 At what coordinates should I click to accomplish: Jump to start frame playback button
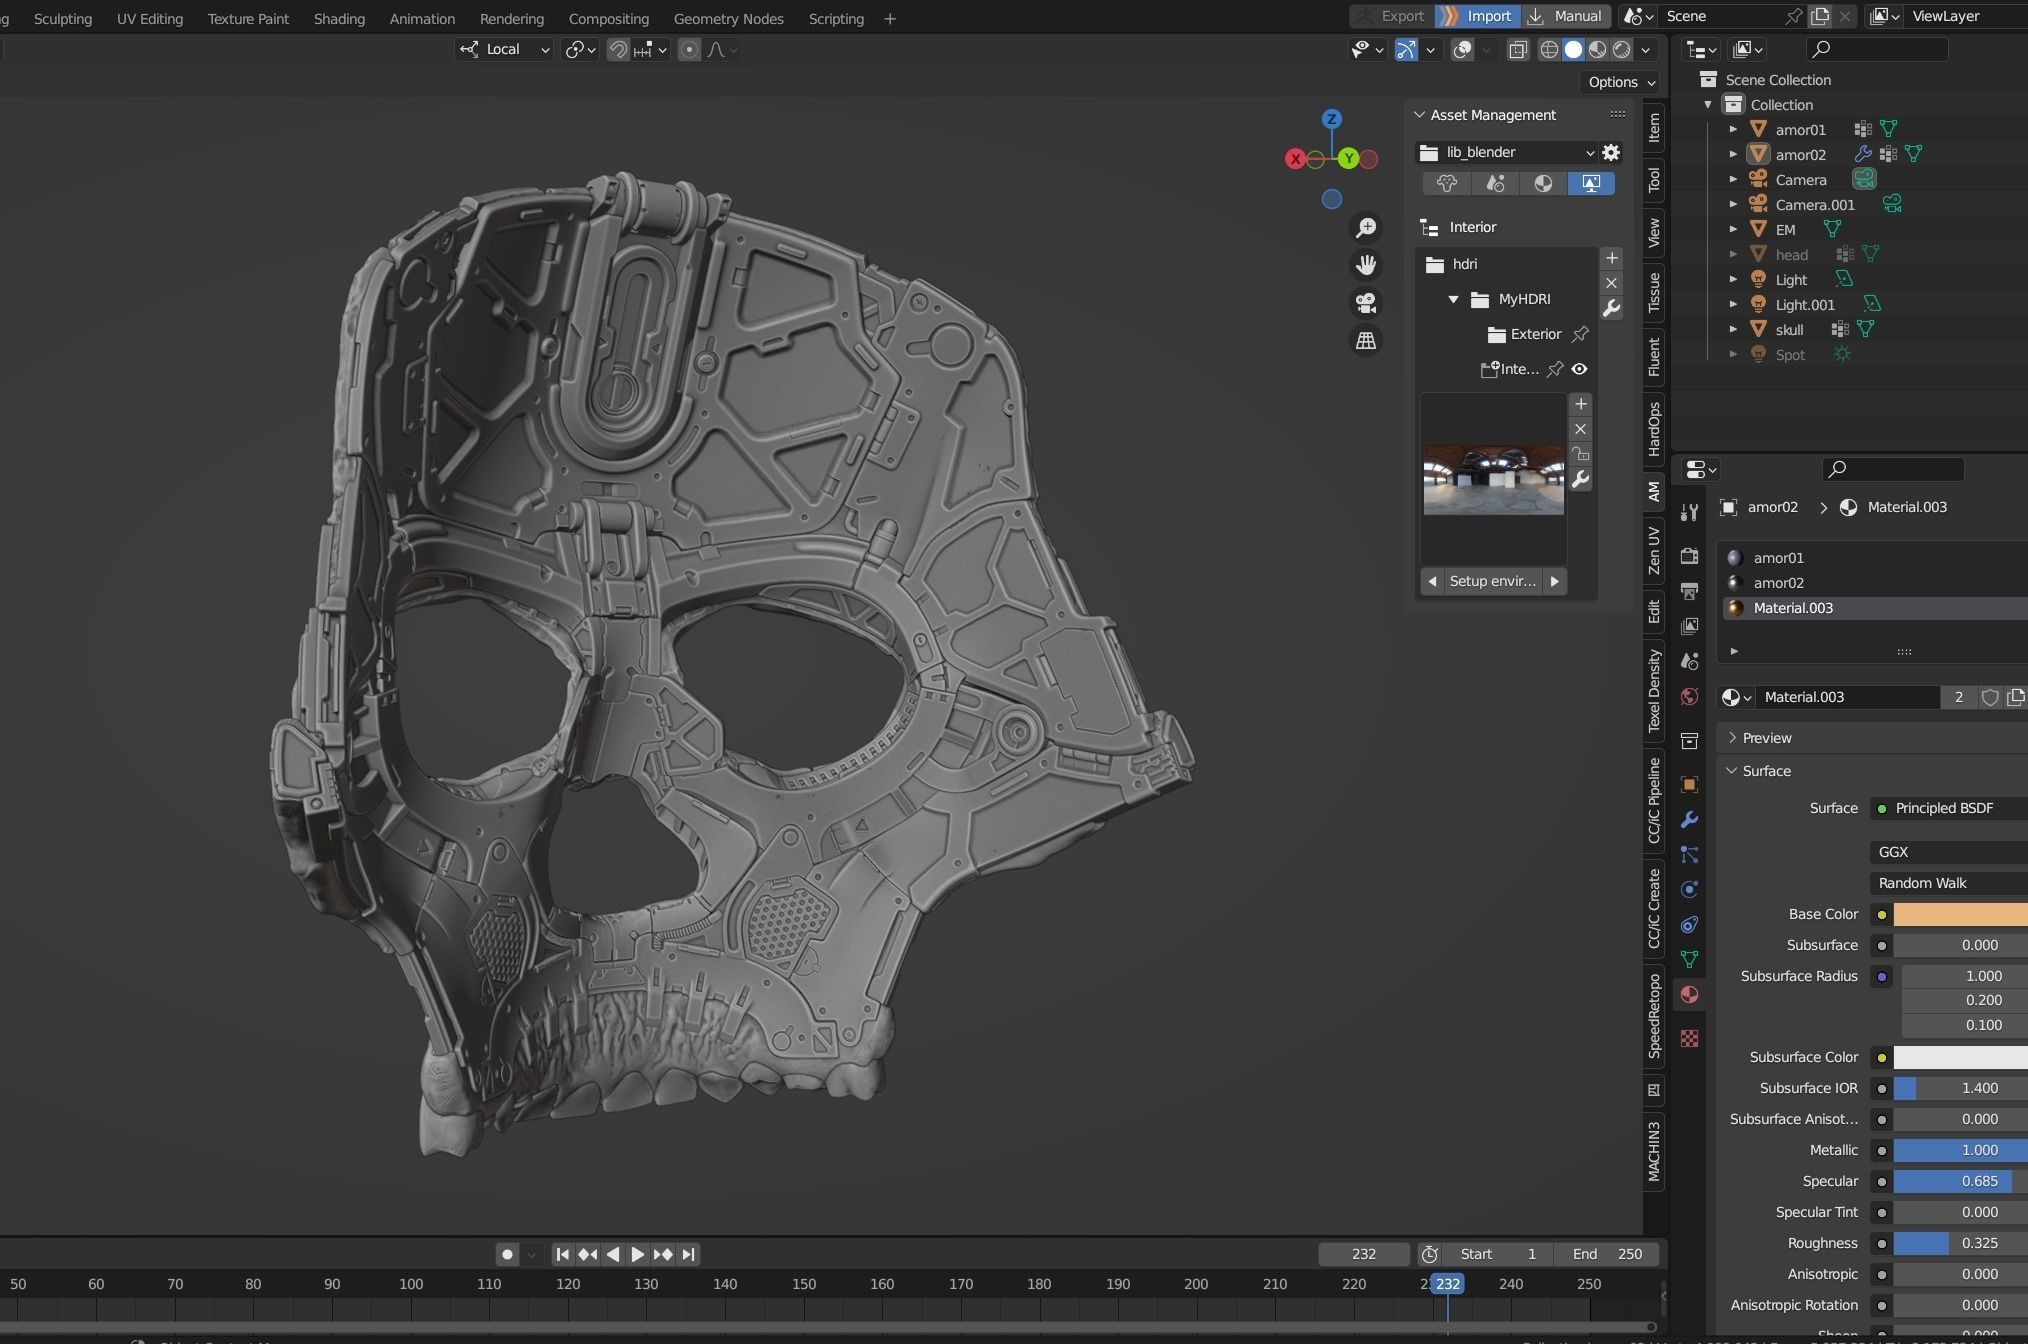click(x=562, y=1254)
